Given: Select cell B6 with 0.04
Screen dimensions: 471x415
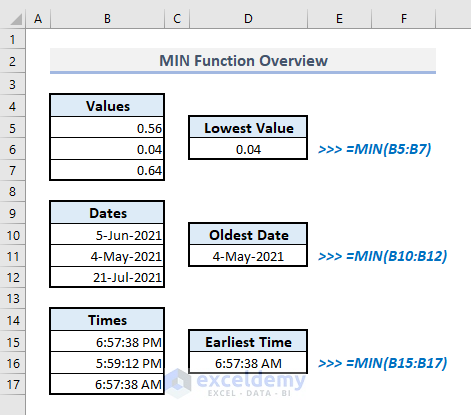Looking at the screenshot, I should 107,149.
